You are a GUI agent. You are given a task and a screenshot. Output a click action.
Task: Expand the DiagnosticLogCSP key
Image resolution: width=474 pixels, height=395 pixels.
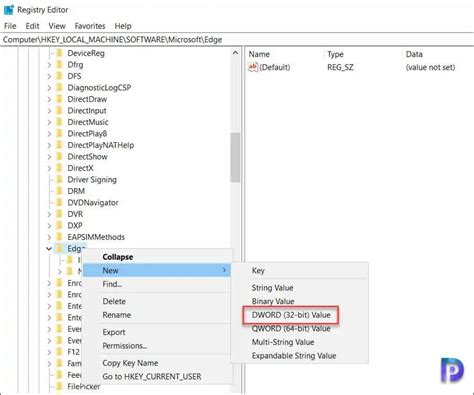pyautogui.click(x=49, y=88)
